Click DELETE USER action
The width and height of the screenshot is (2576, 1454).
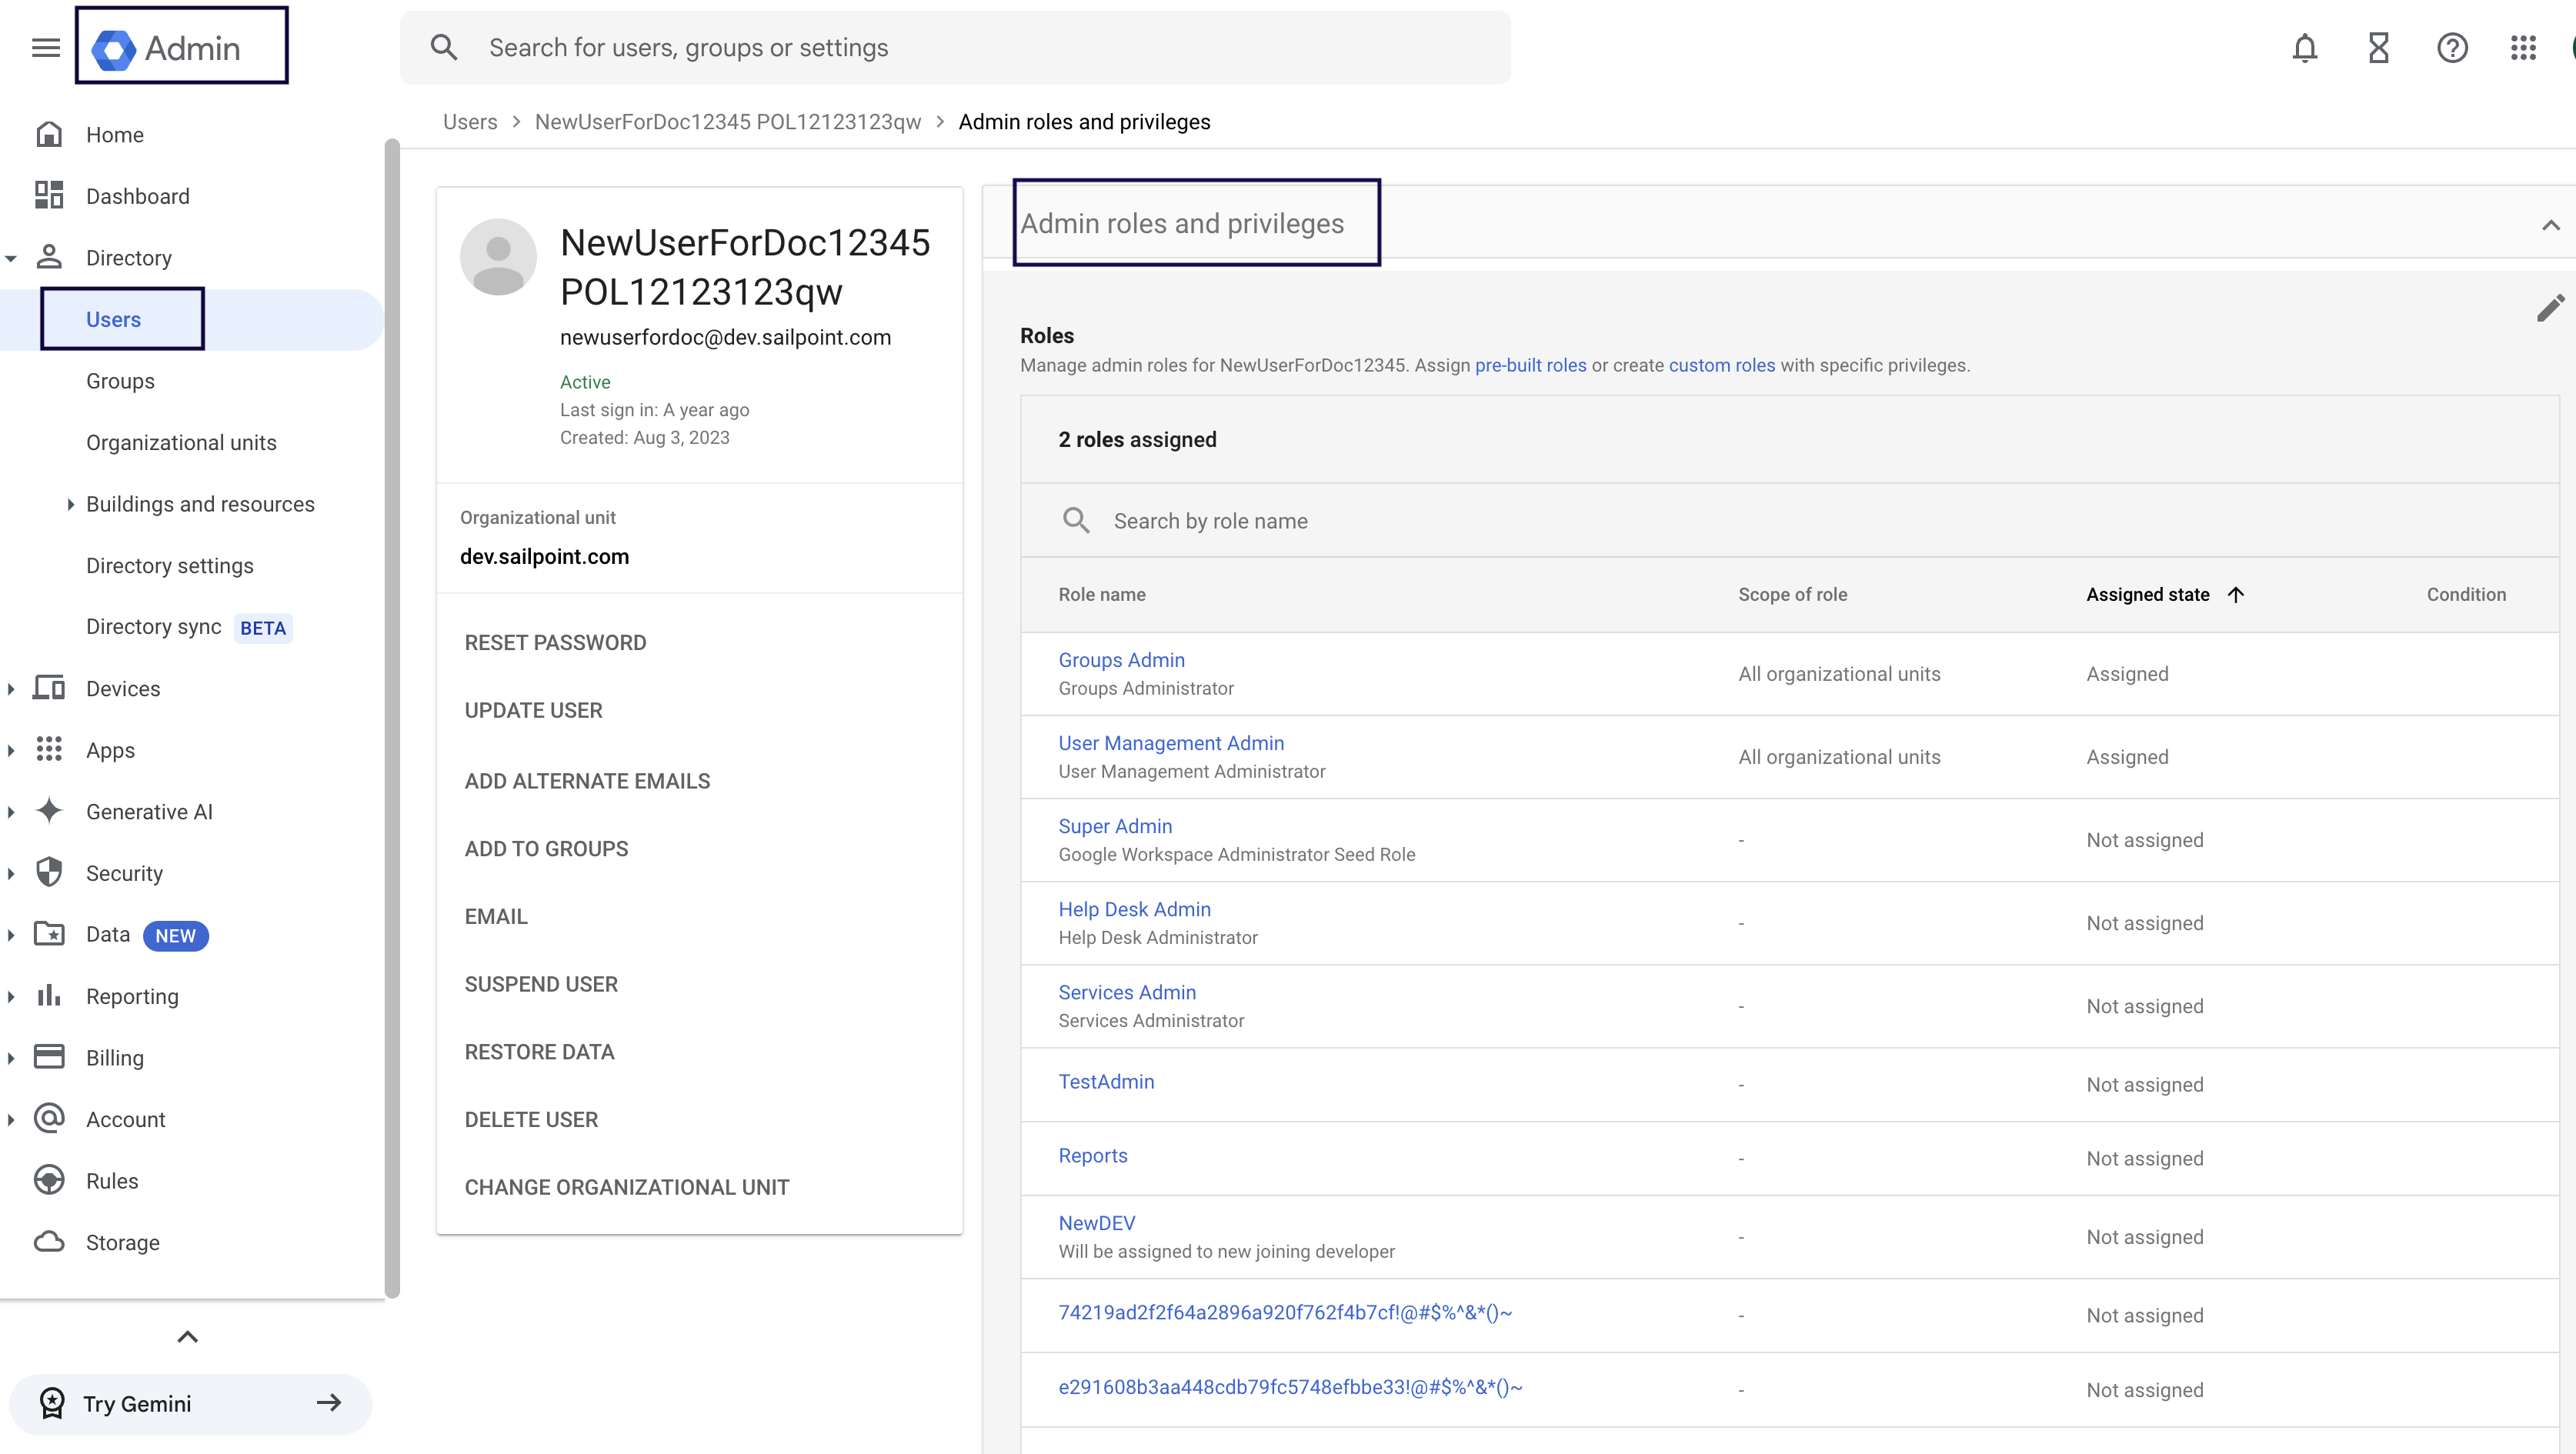pos(531,1119)
